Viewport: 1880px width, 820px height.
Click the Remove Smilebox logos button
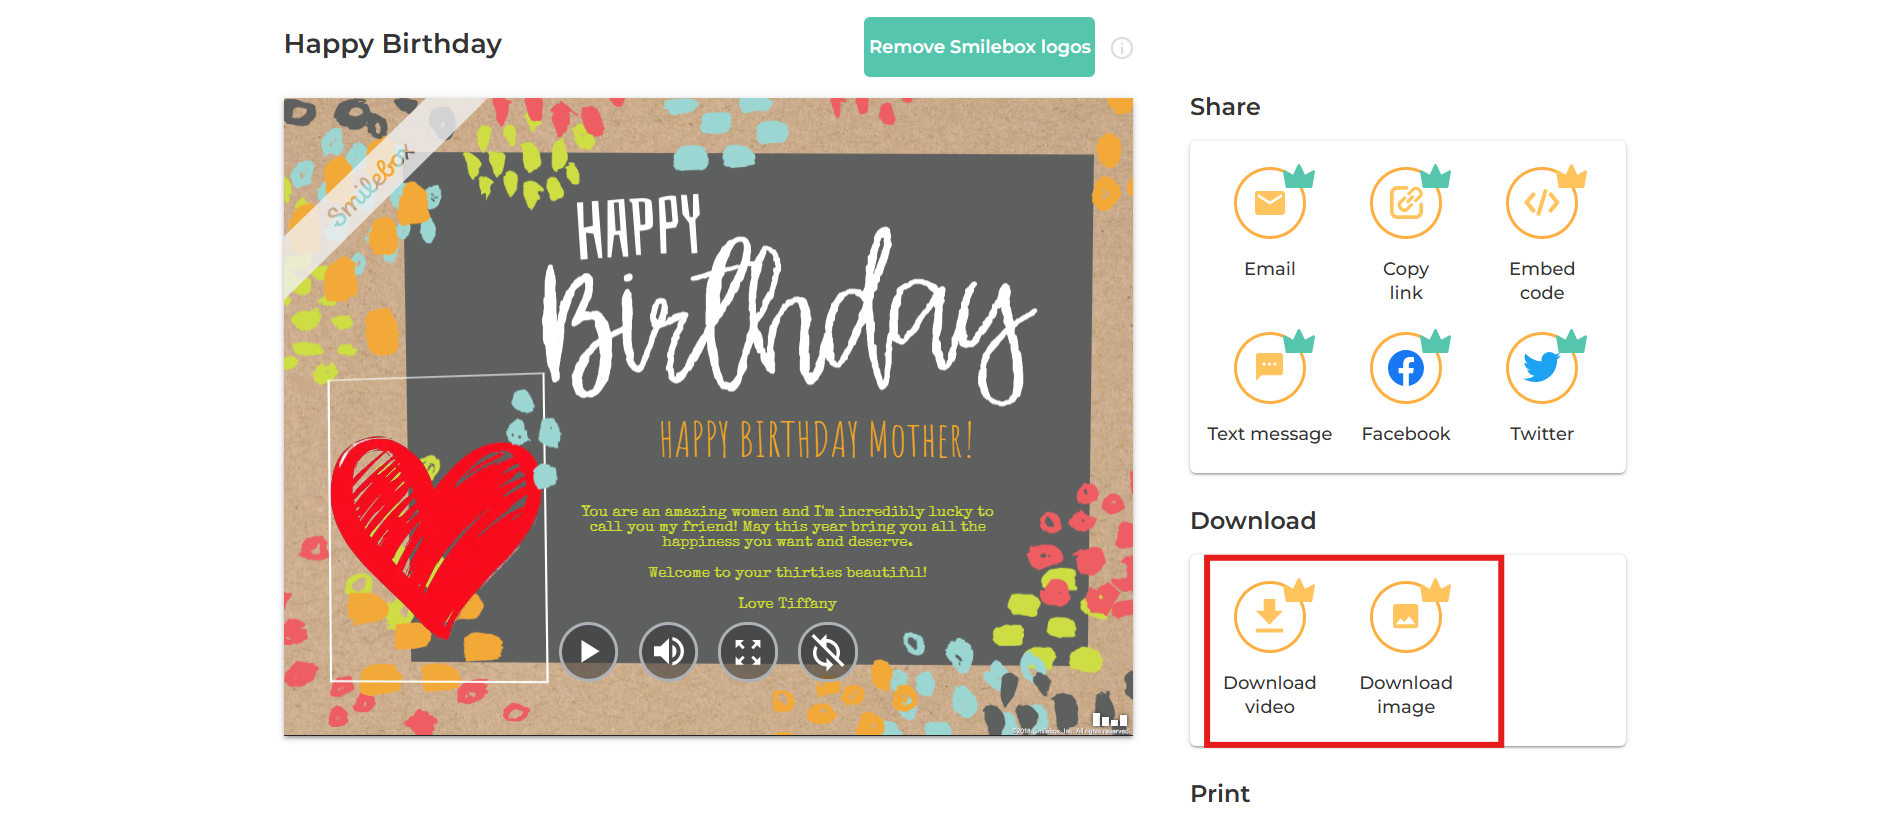(979, 47)
